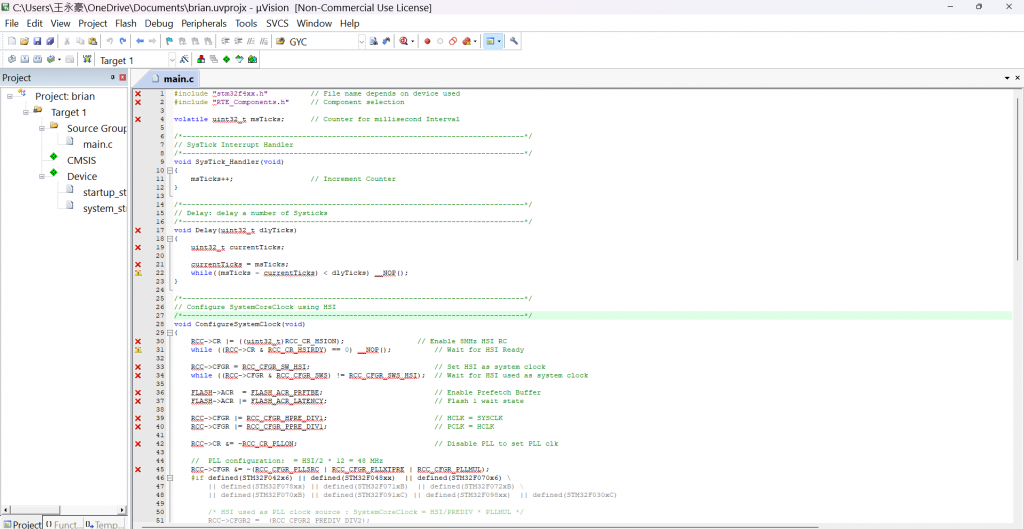This screenshot has width=1024, height=529.
Task: Fold the SysTick_Handler code block at line 10
Action: [x=168, y=170]
